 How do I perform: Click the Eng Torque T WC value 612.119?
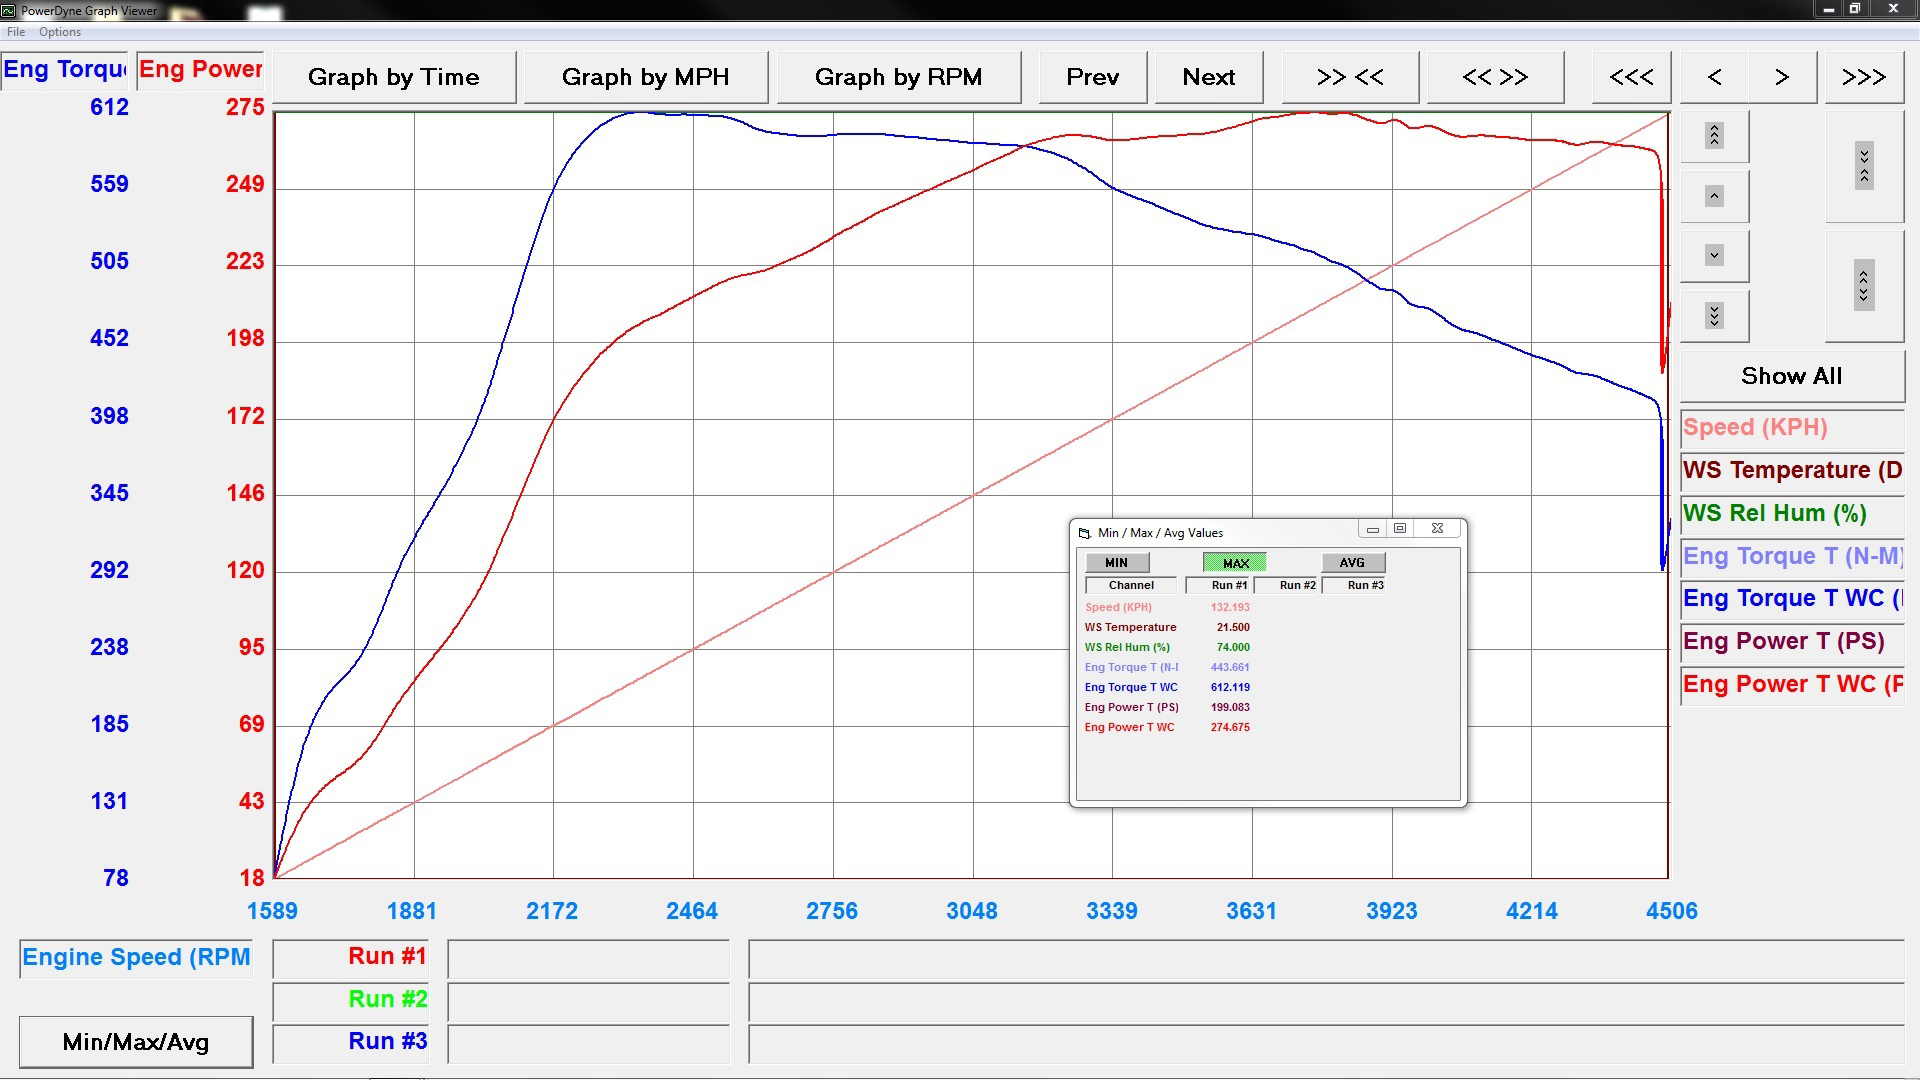1230,687
